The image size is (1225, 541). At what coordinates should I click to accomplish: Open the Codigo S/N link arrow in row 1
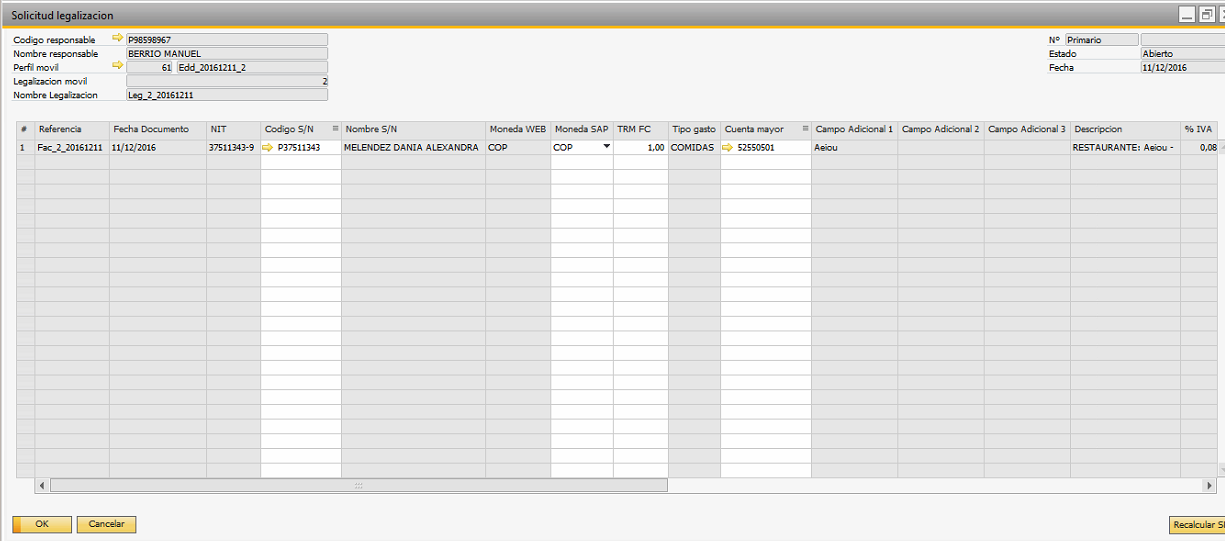click(x=267, y=147)
